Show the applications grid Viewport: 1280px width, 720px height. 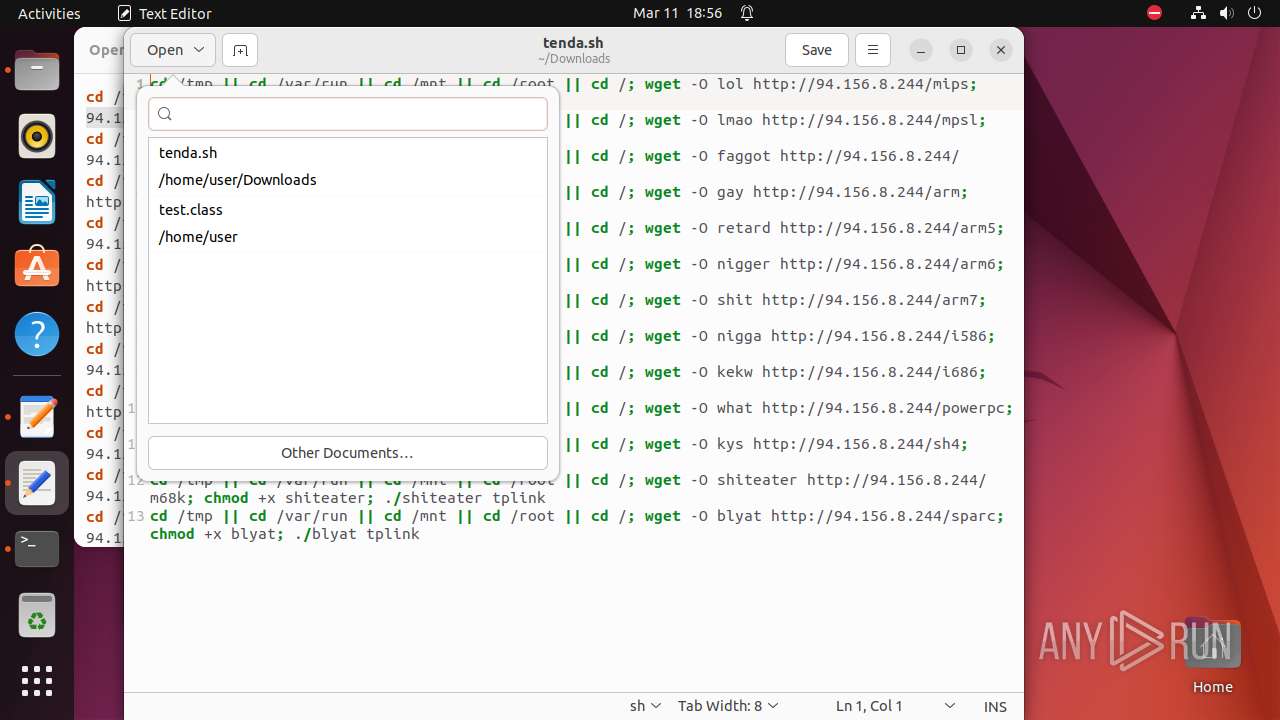pyautogui.click(x=37, y=681)
